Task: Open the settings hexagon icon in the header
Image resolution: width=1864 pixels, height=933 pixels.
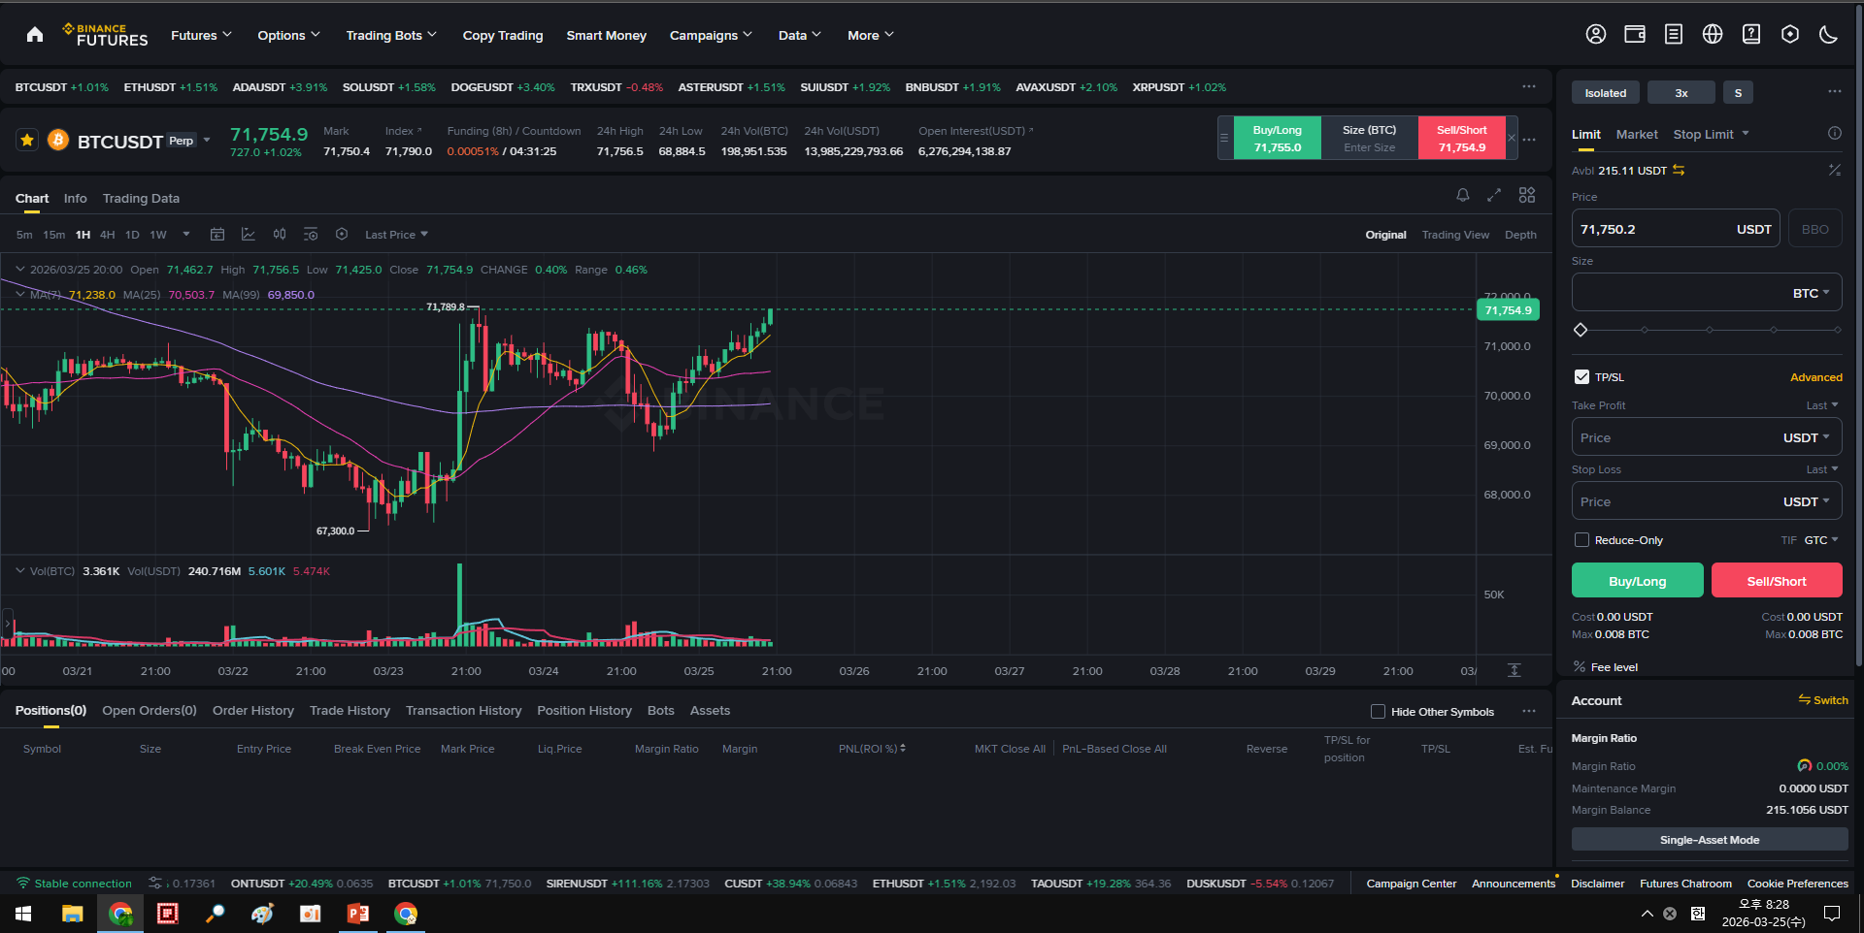Action: (1790, 34)
